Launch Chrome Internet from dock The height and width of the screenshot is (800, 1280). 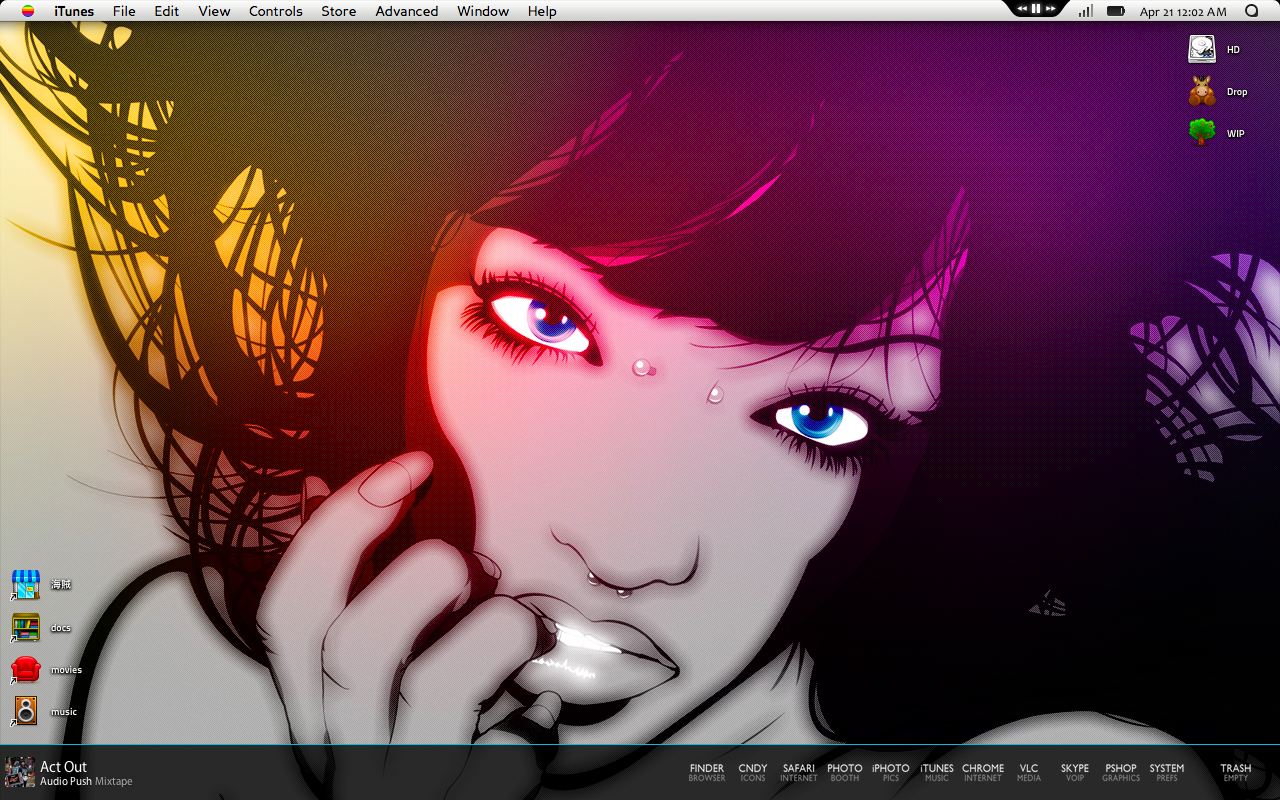[983, 773]
